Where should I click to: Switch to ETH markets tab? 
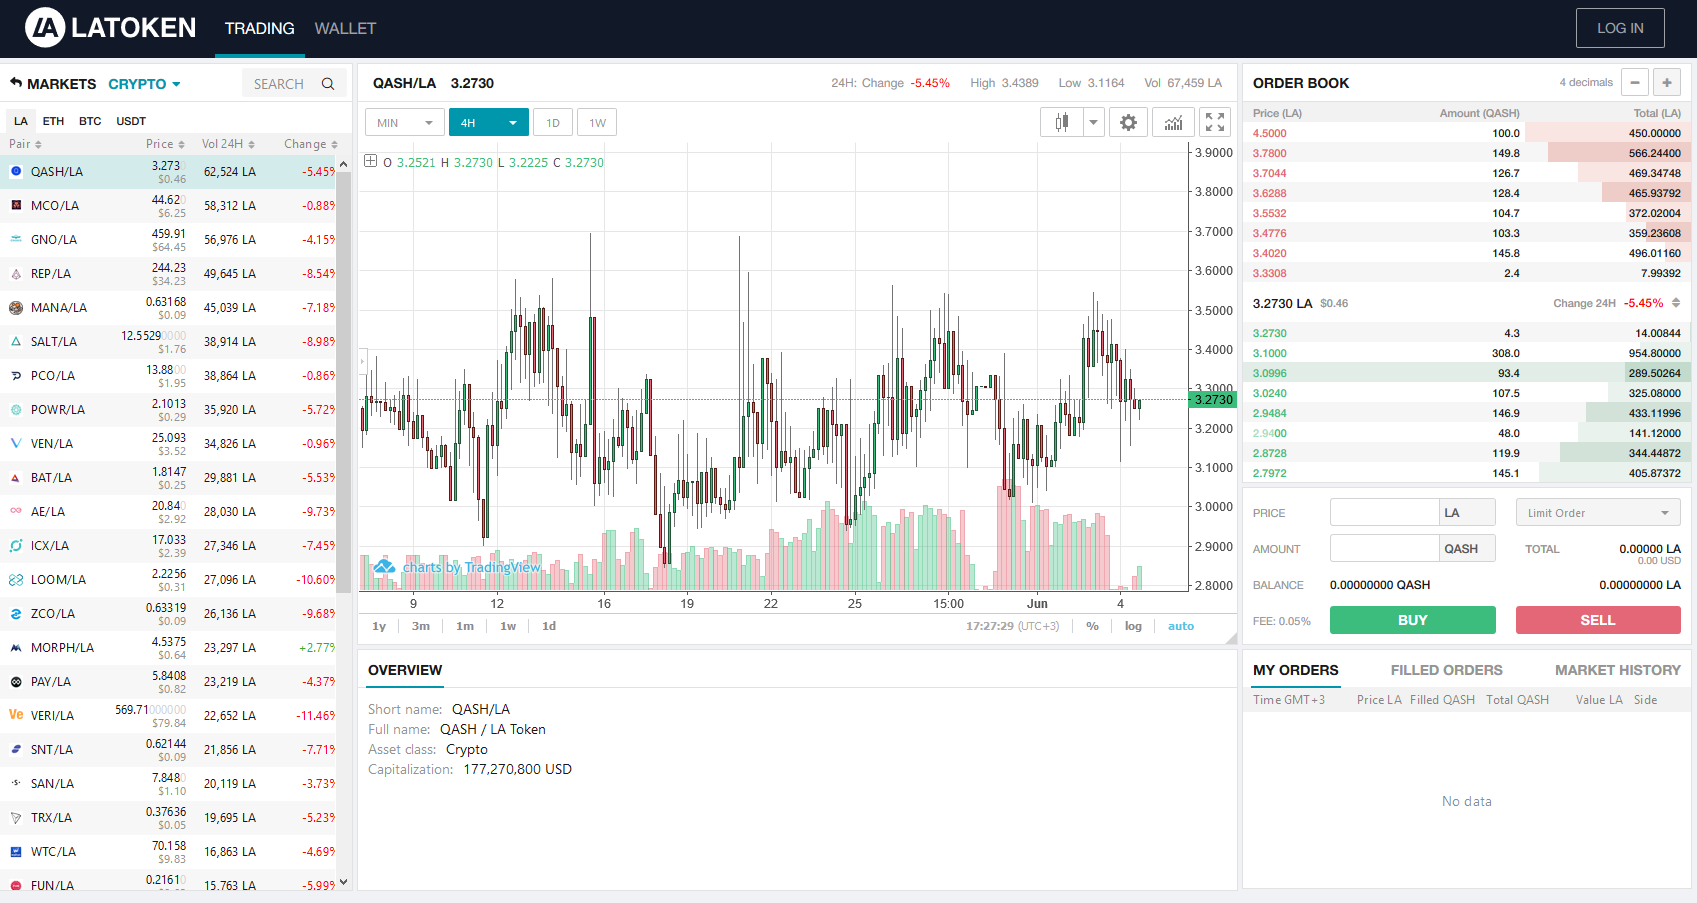click(53, 121)
